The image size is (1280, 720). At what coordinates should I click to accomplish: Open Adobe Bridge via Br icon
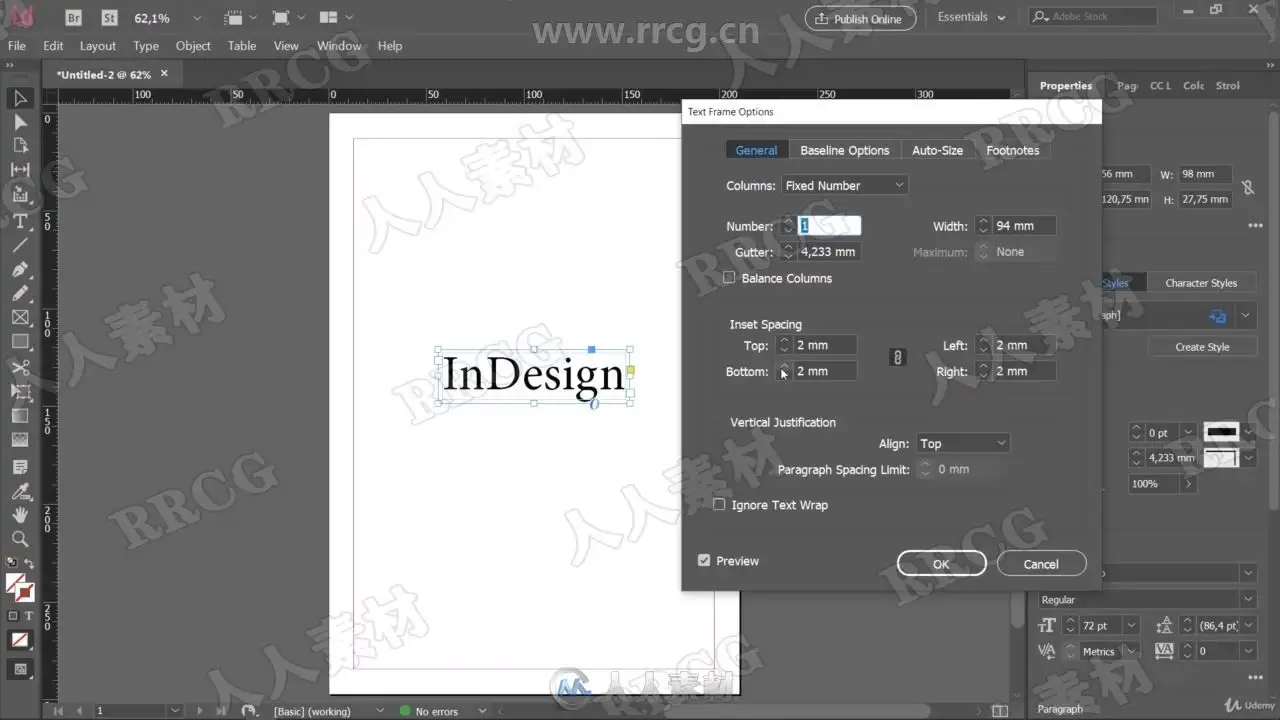(74, 18)
